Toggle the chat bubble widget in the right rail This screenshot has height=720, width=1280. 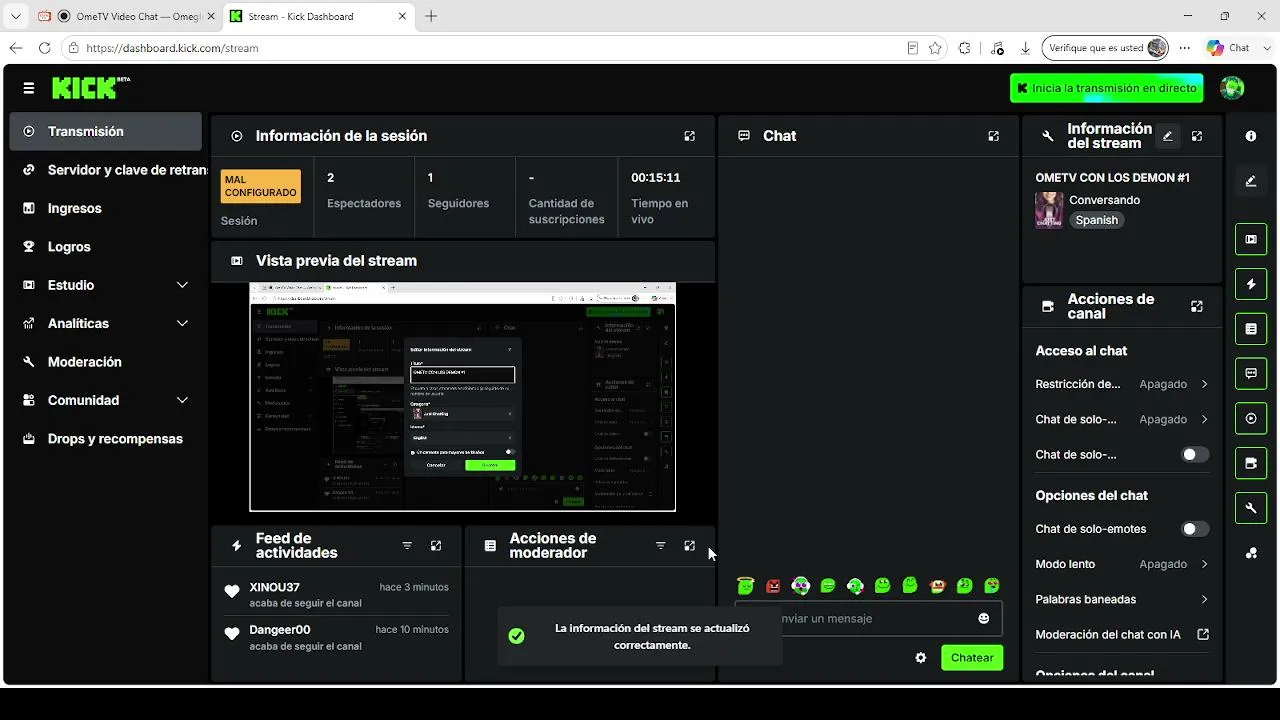pyautogui.click(x=1251, y=374)
